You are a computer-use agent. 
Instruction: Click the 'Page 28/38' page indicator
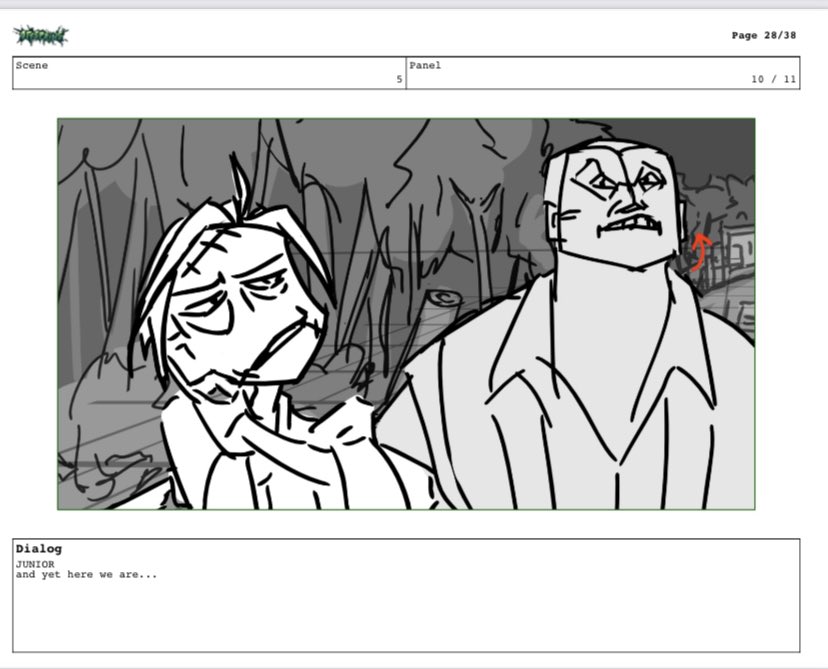(764, 35)
